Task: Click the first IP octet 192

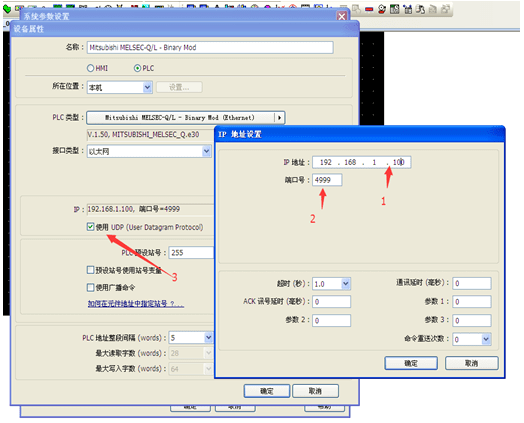Action: pos(326,162)
